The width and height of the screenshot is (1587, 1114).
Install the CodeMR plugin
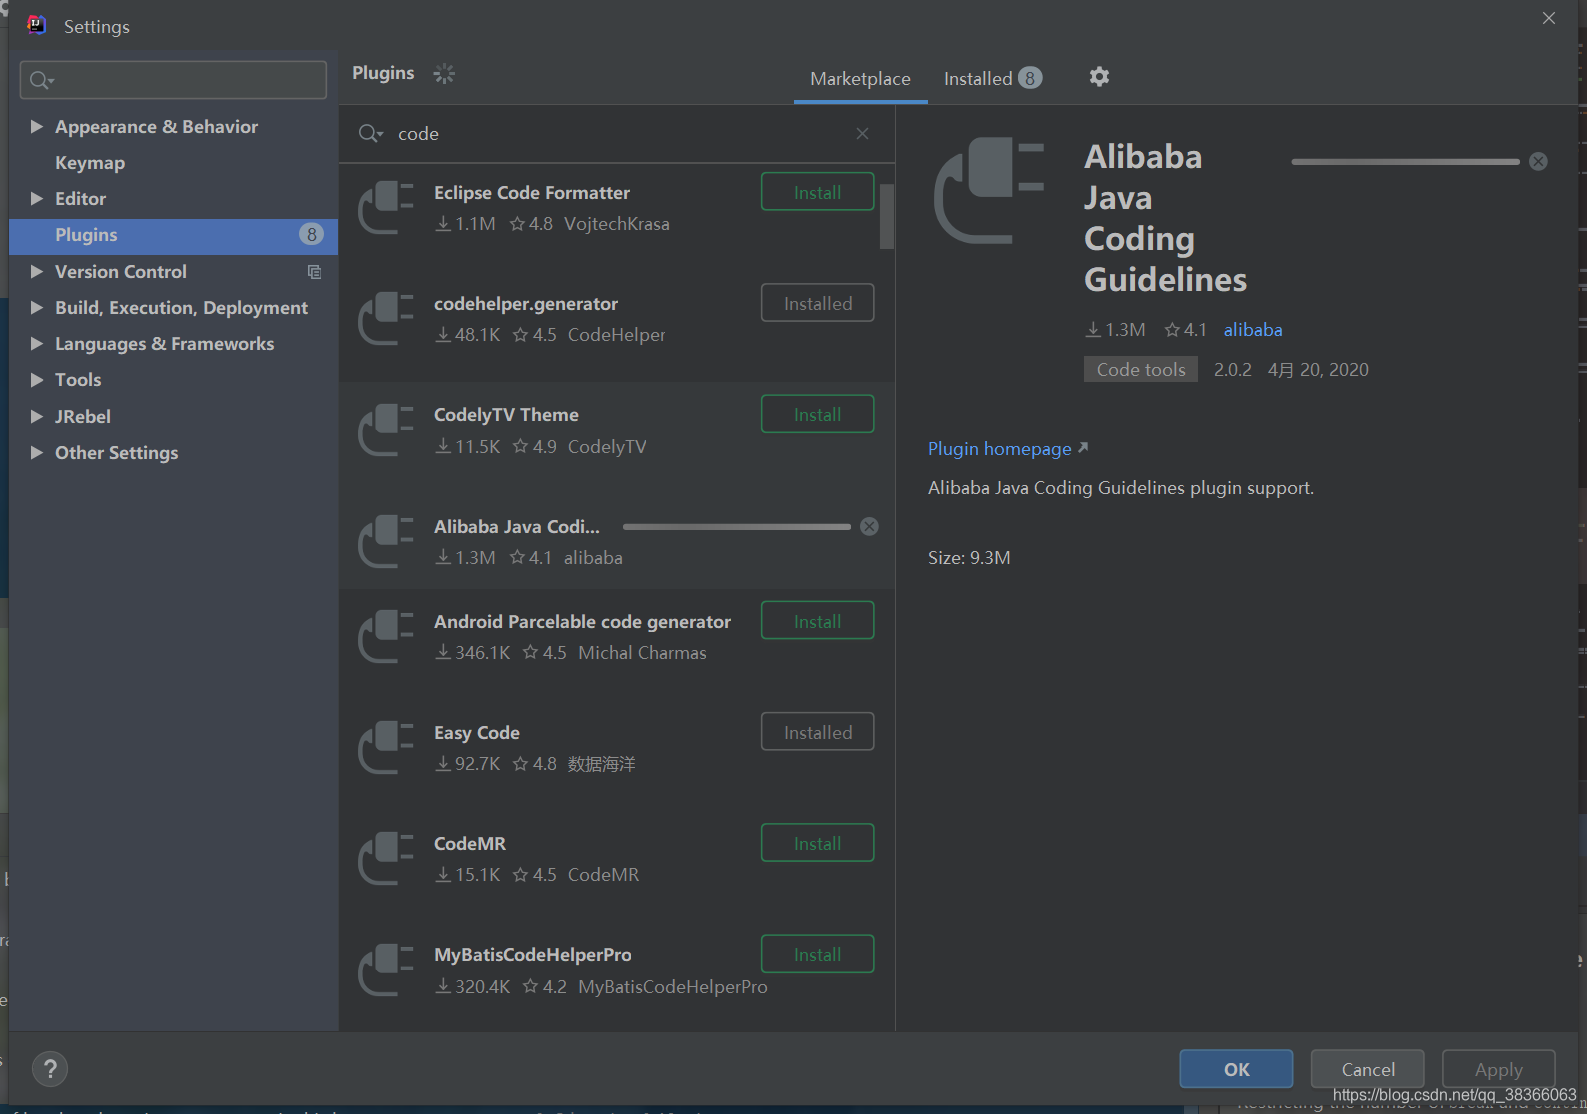tap(818, 843)
